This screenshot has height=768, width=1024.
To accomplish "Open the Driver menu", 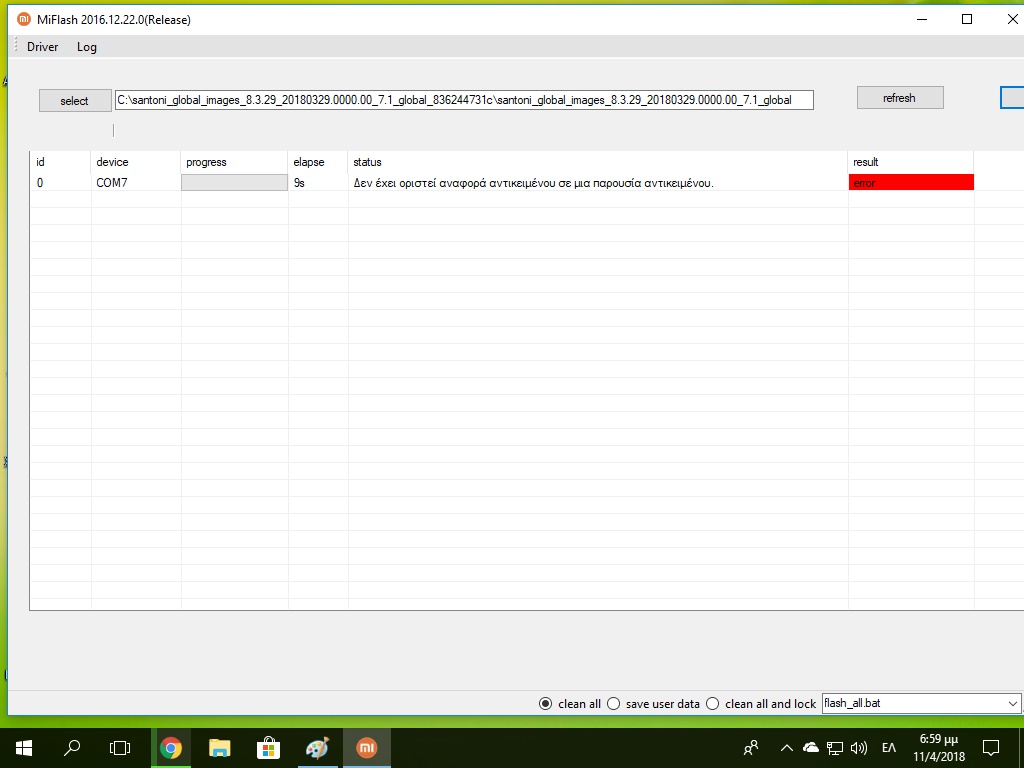I will coord(42,47).
